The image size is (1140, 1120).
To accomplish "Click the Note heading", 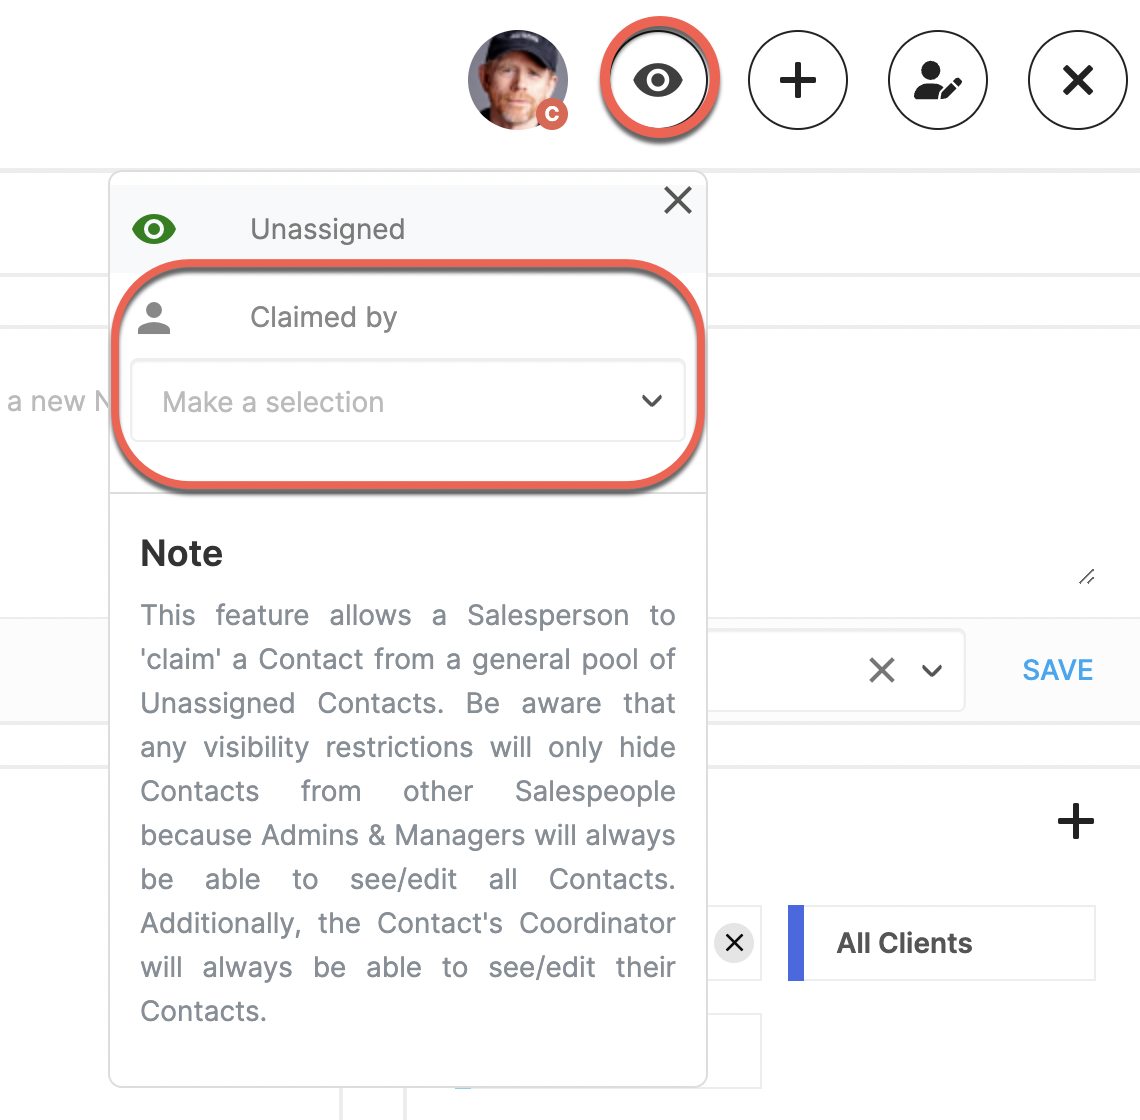I will click(182, 553).
